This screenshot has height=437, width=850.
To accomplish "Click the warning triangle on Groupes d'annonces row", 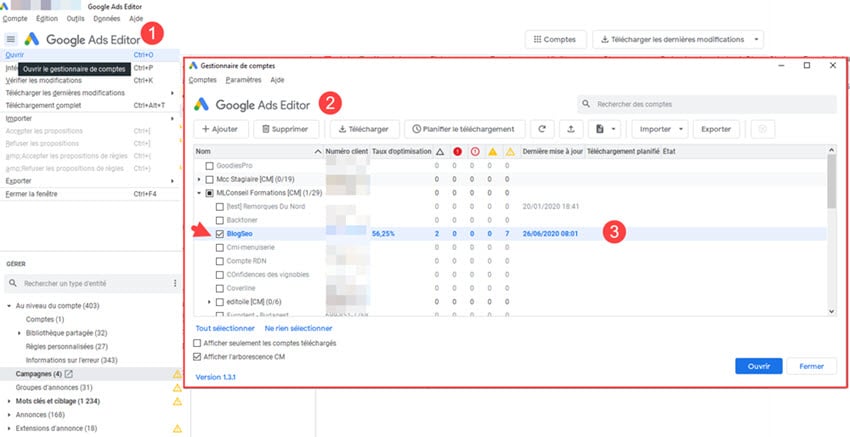I will click(x=177, y=388).
